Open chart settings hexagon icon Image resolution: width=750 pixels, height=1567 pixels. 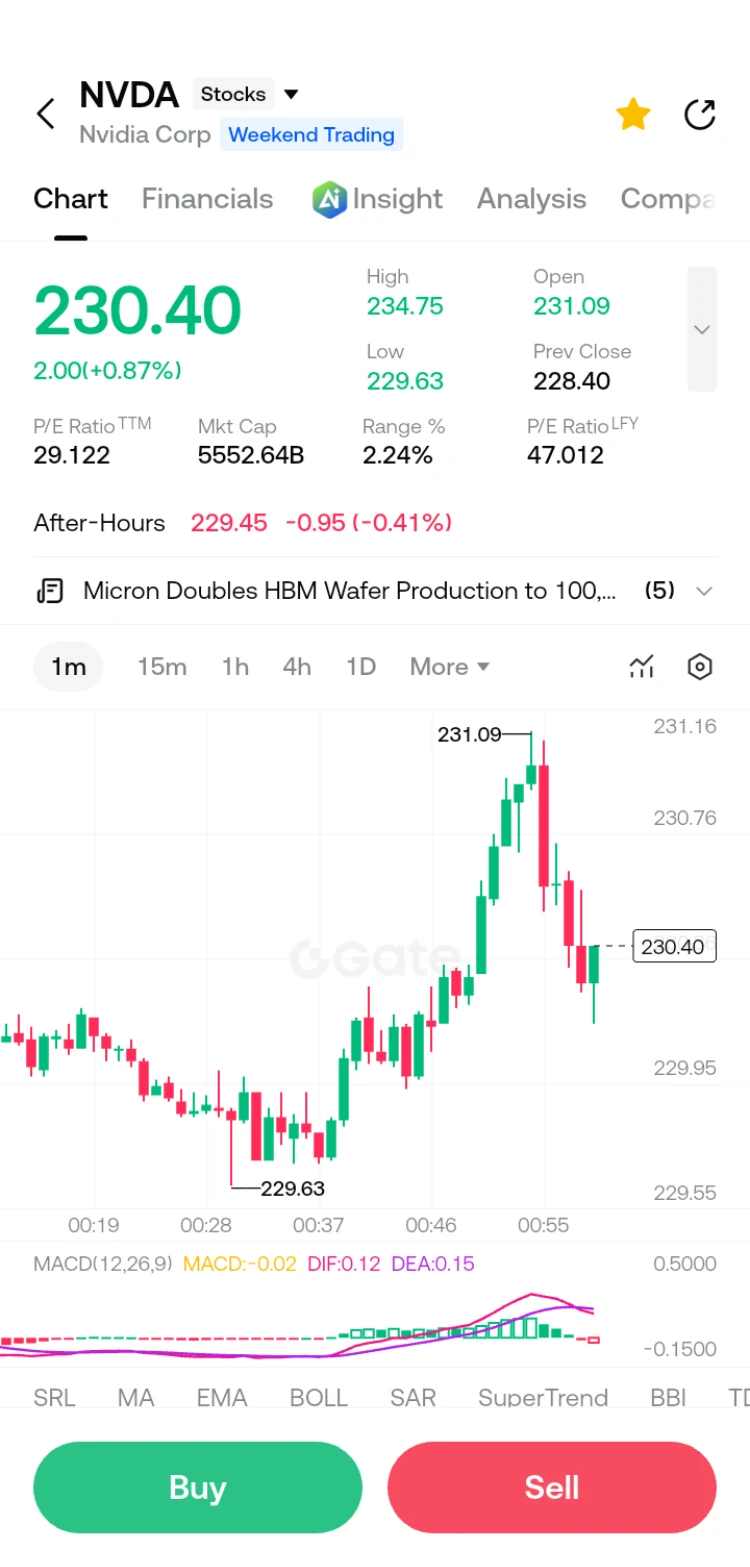[700, 667]
